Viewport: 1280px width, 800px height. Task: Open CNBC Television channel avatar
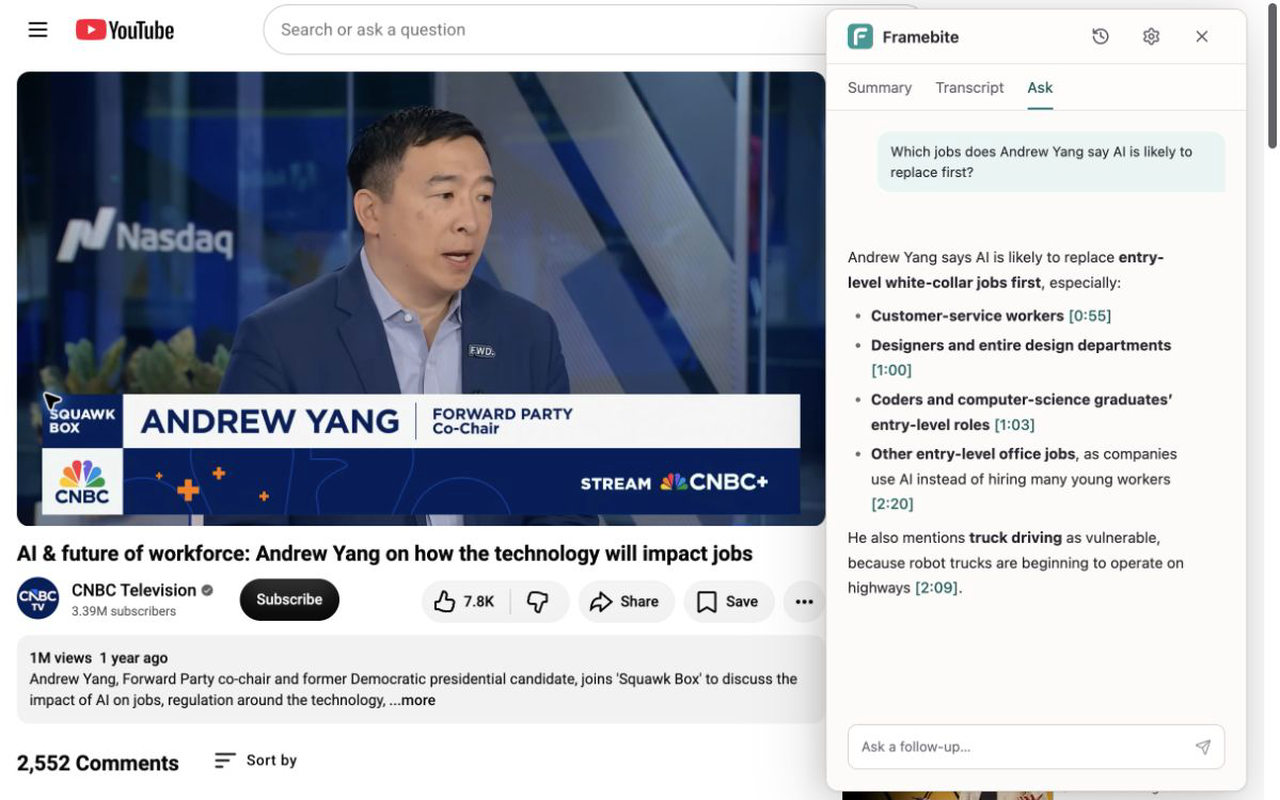(38, 598)
